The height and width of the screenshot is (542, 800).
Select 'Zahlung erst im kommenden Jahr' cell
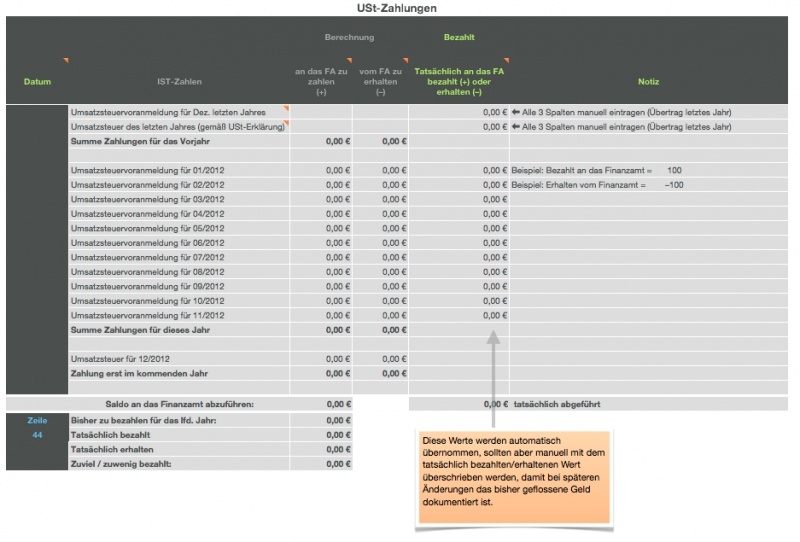click(179, 374)
